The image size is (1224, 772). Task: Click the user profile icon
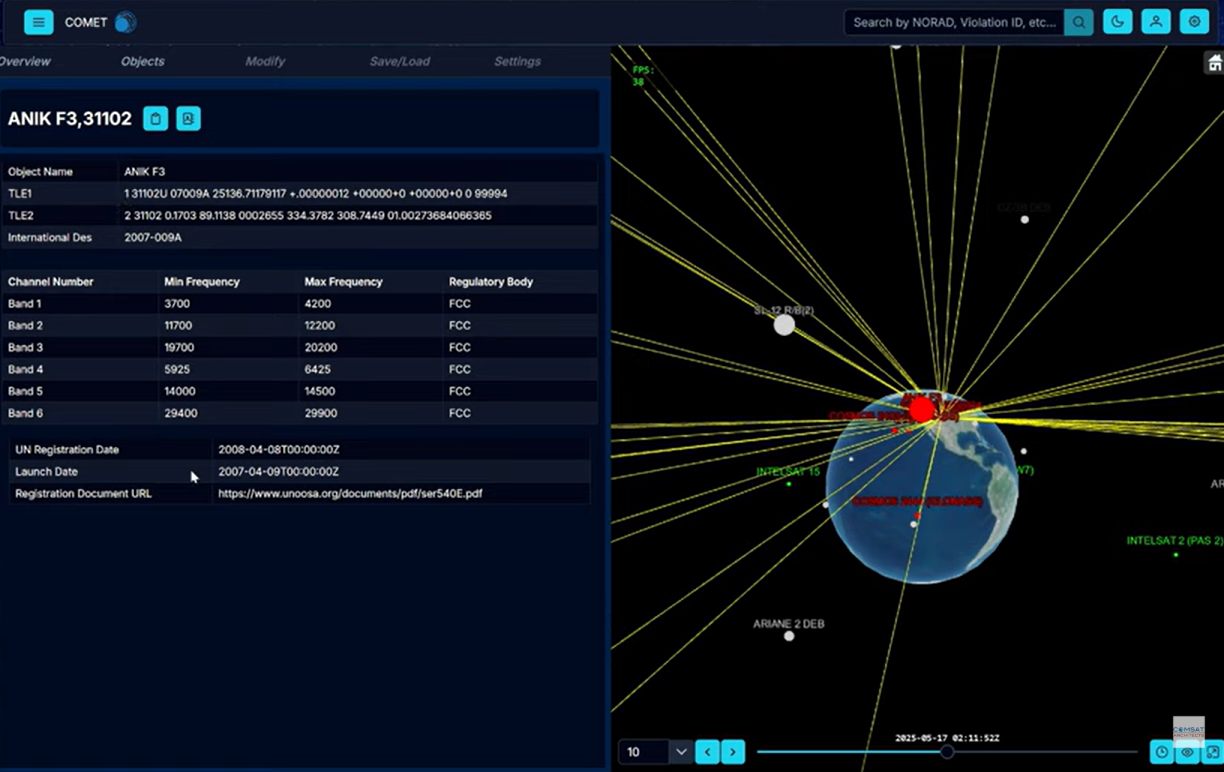(1156, 22)
